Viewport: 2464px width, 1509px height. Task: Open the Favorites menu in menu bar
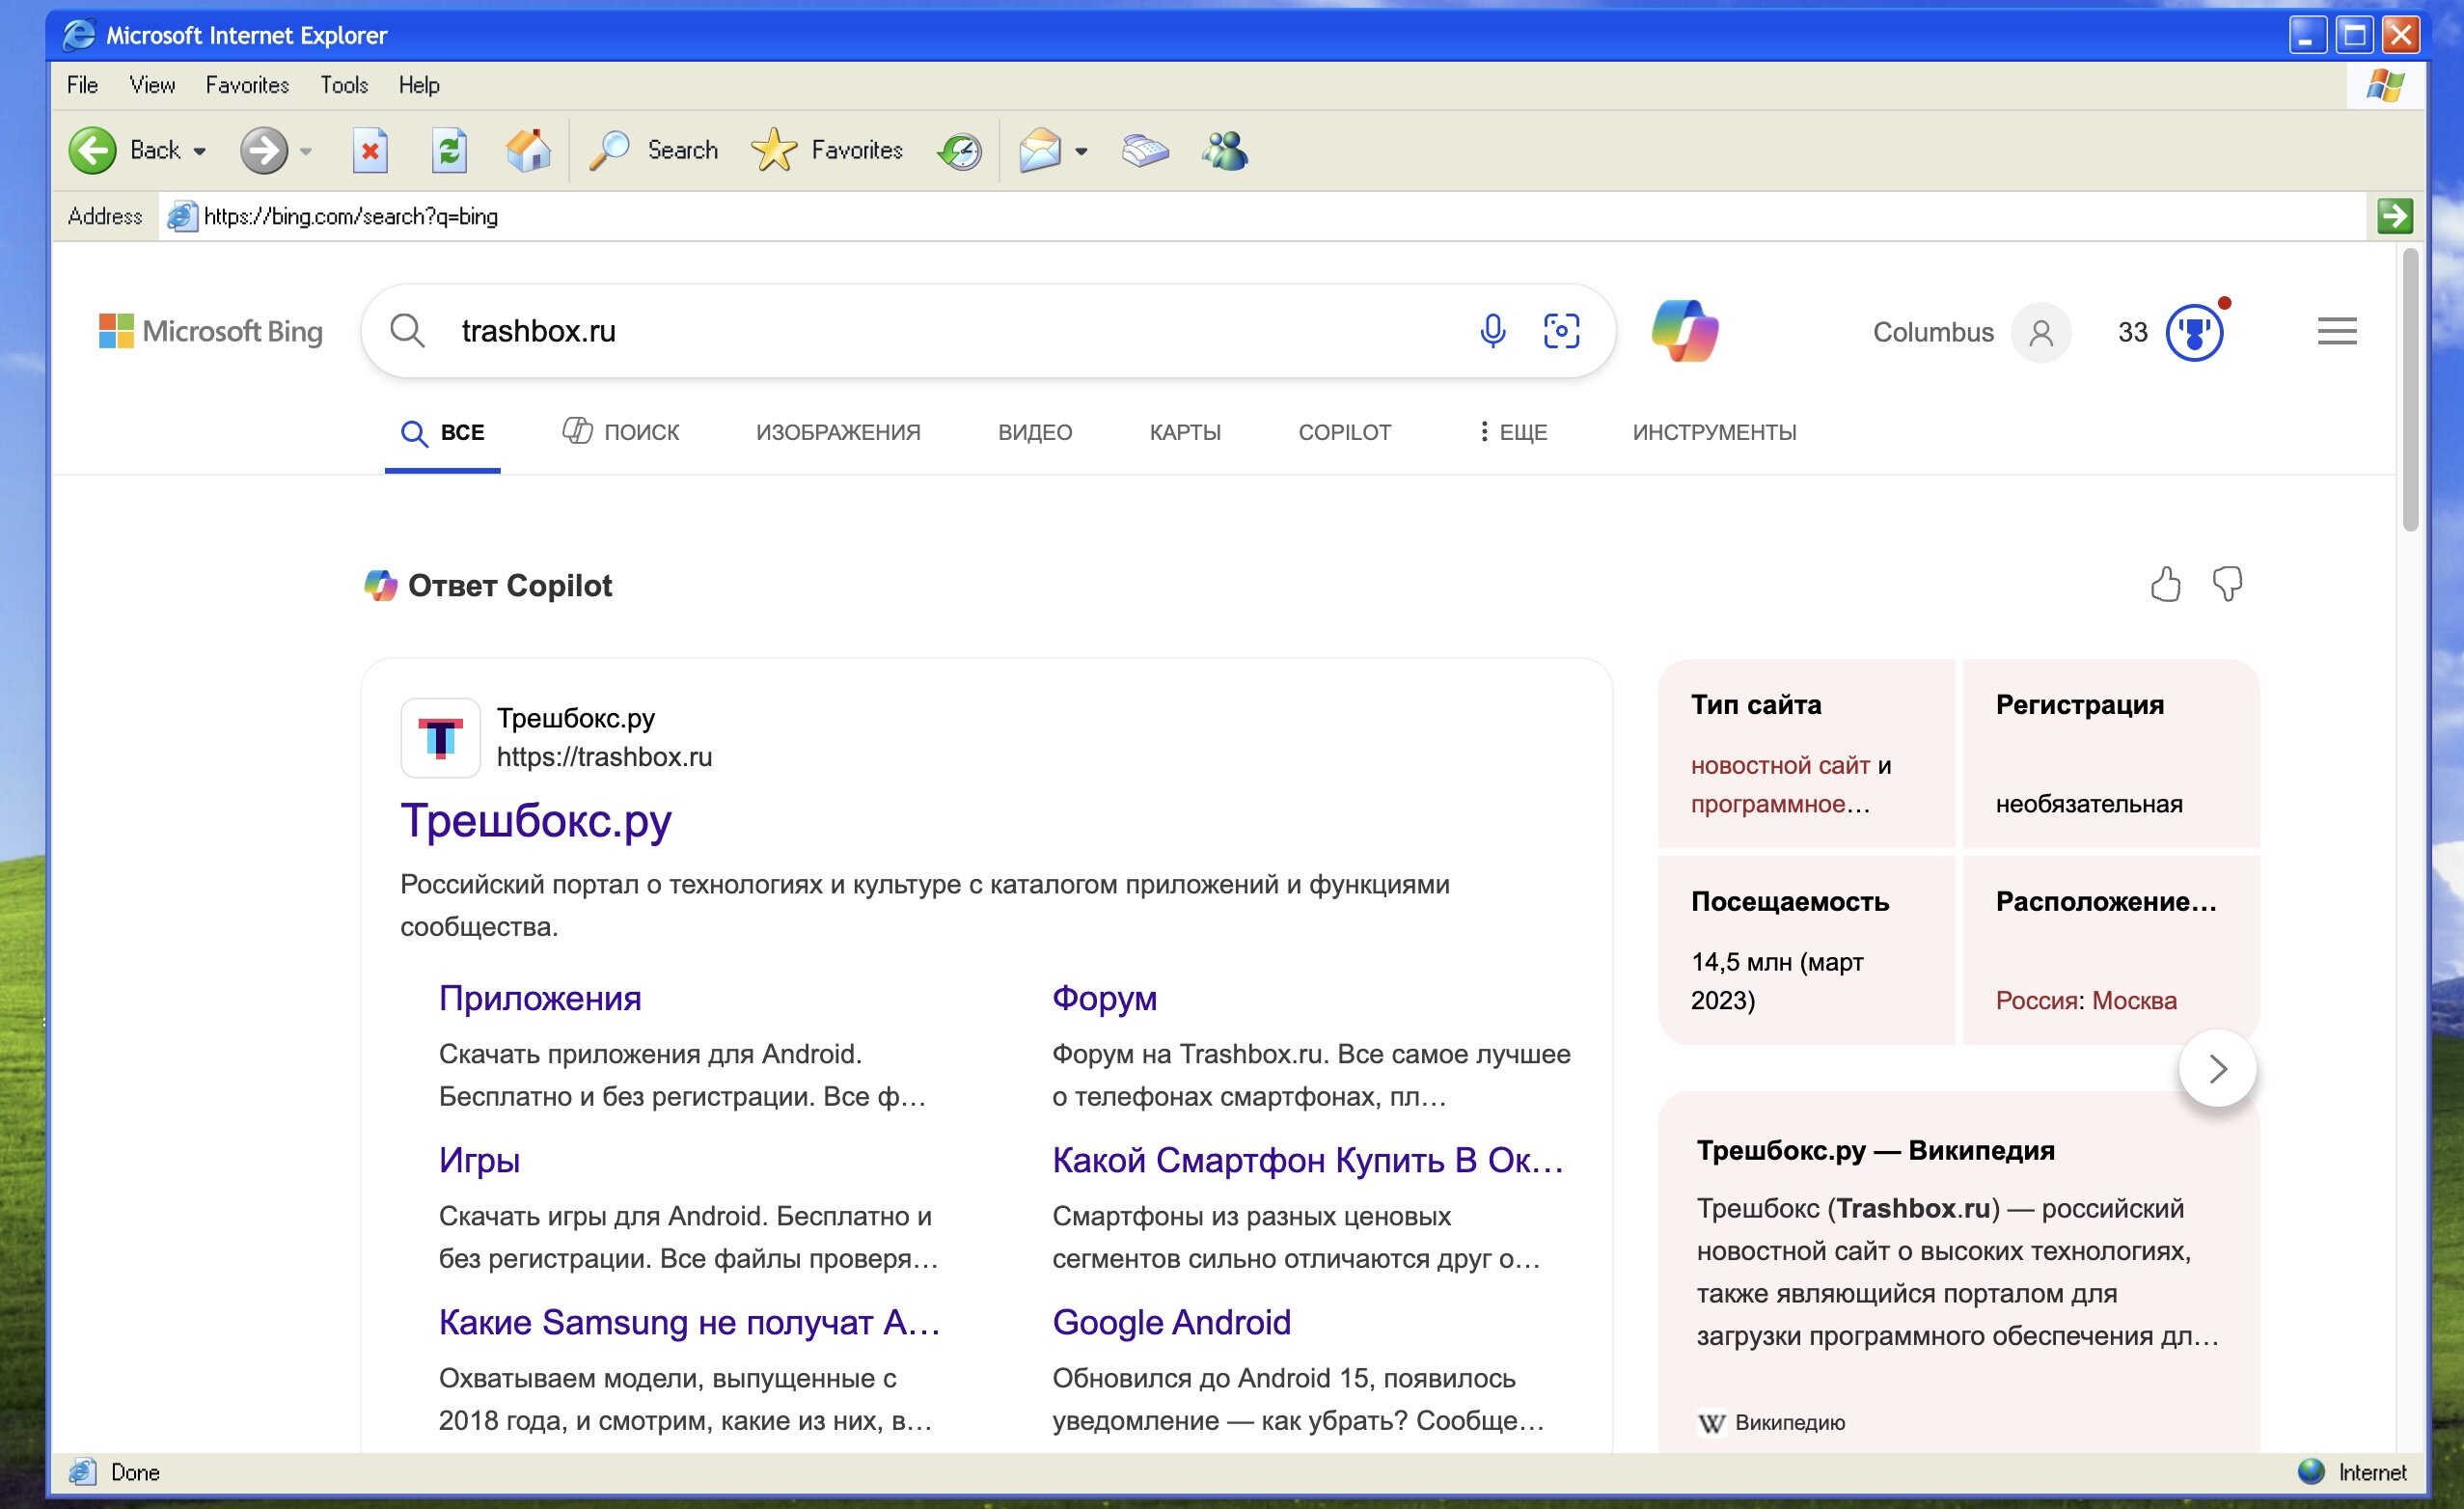point(247,85)
